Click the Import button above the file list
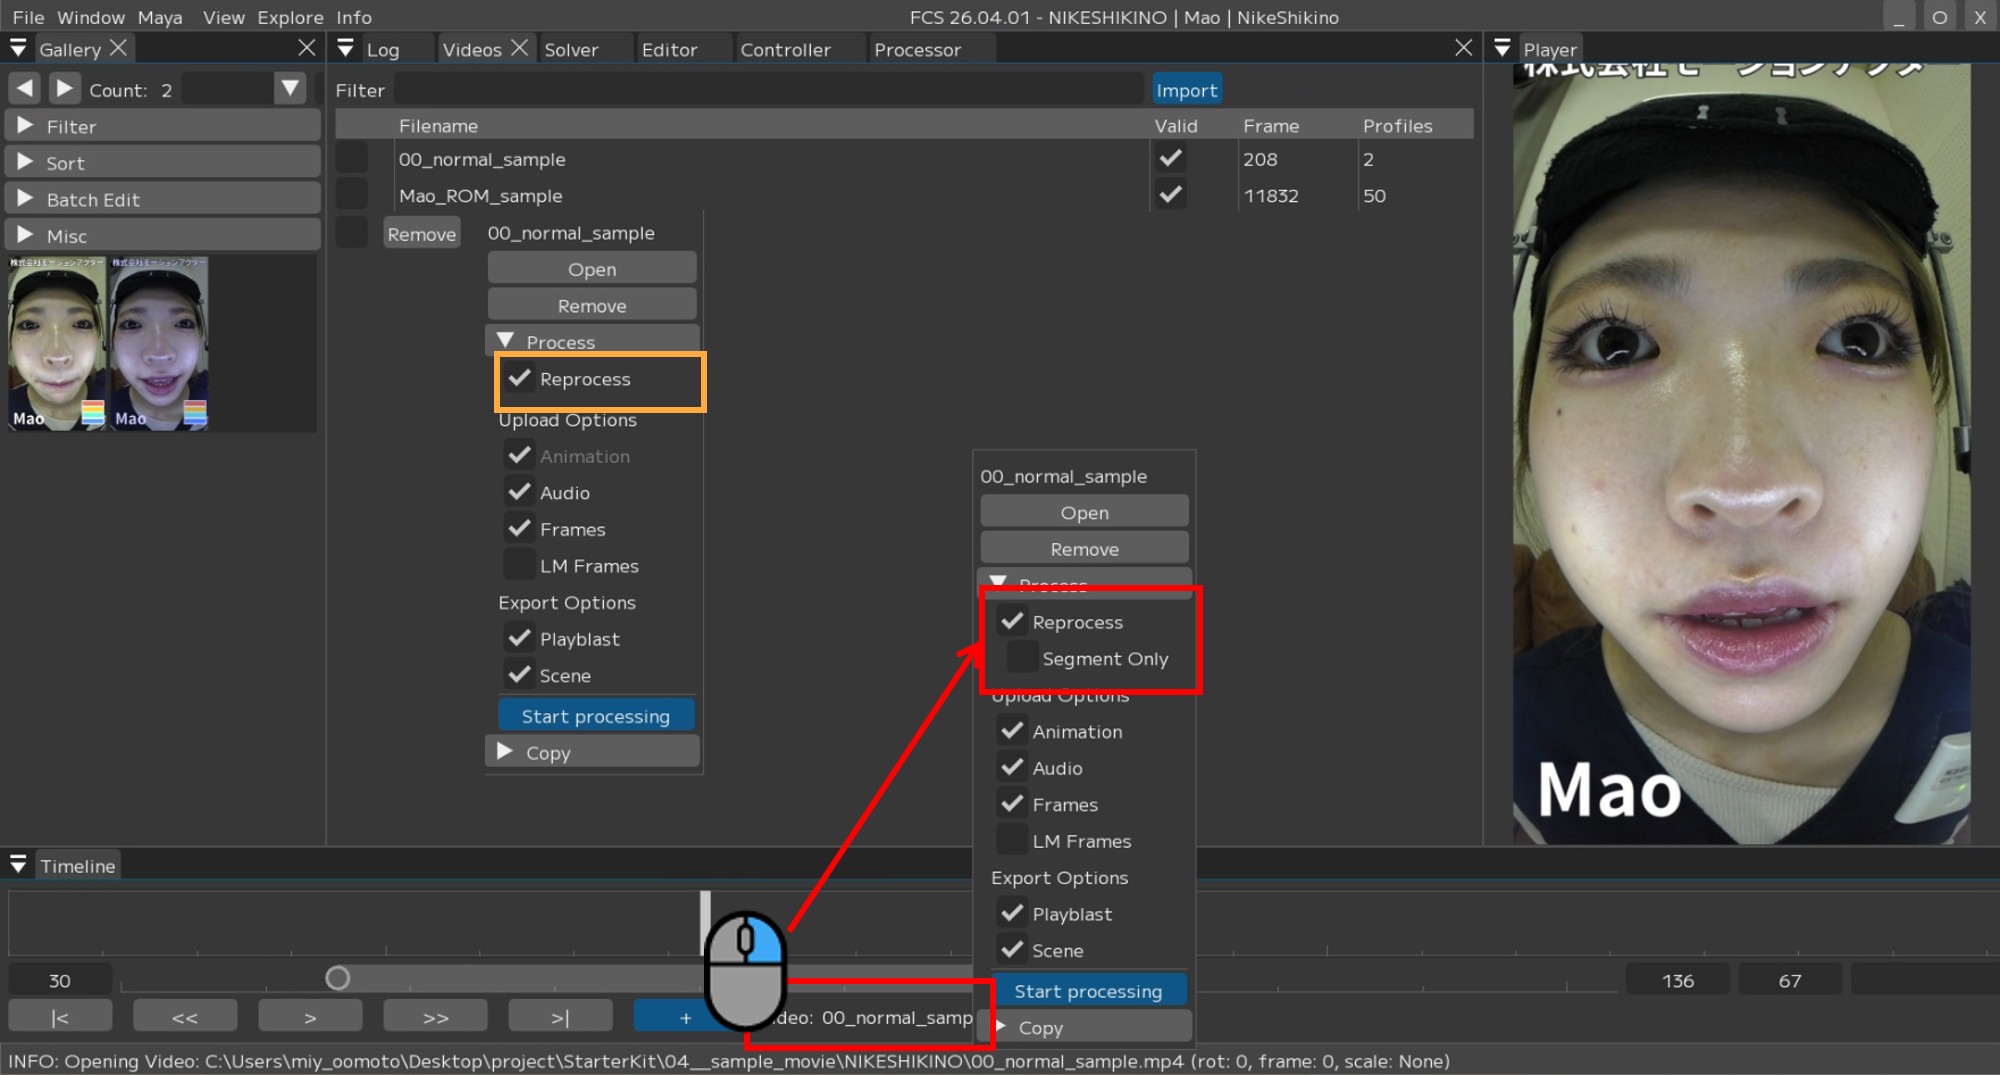The image size is (2000, 1075). click(x=1187, y=89)
